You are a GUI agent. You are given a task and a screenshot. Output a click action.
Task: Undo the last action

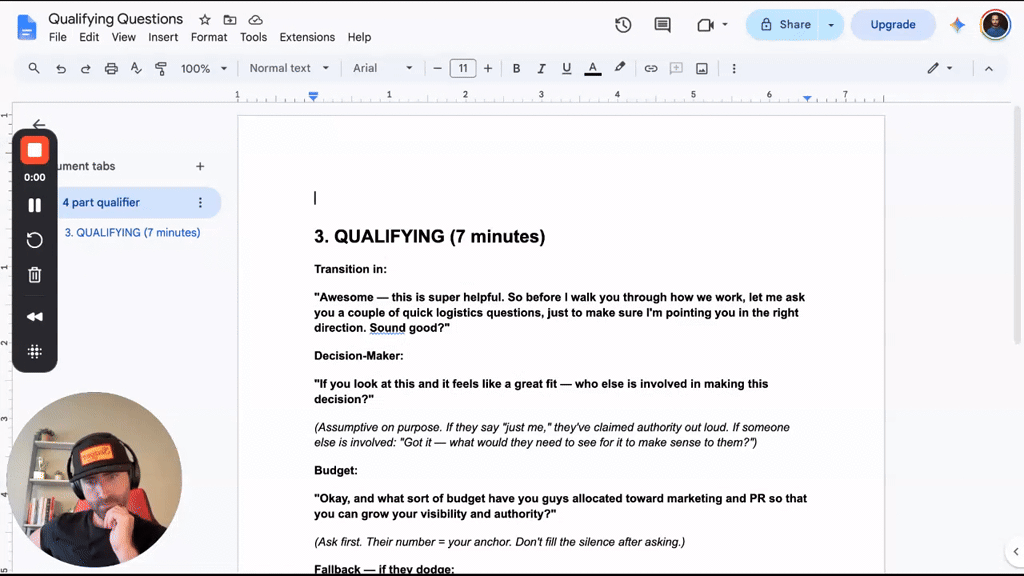(61, 68)
